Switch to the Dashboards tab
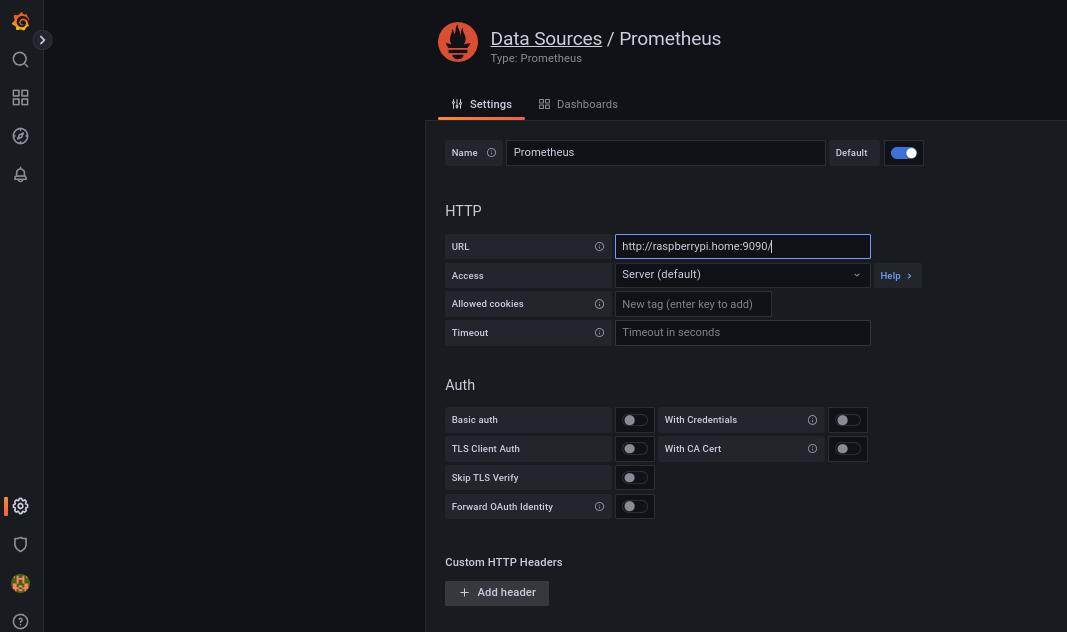Screen dimensions: 1067x632 click(578, 104)
